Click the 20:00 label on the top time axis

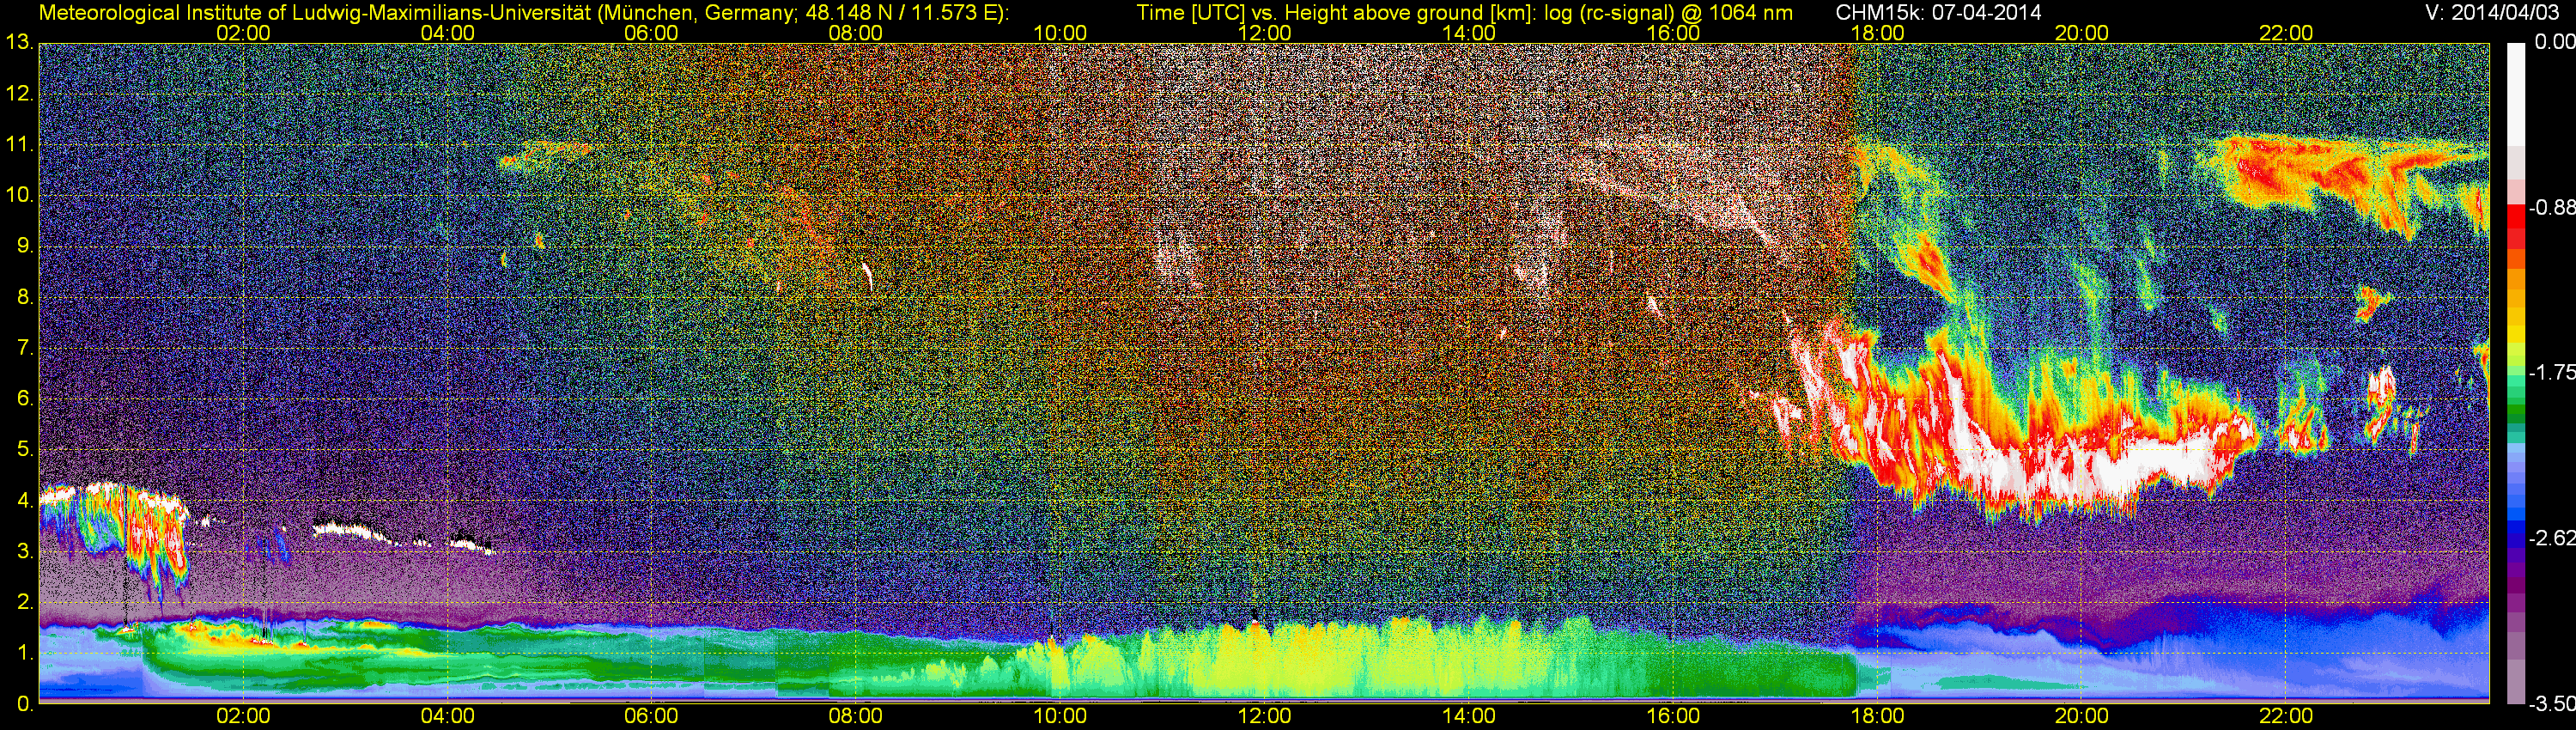(x=2082, y=33)
